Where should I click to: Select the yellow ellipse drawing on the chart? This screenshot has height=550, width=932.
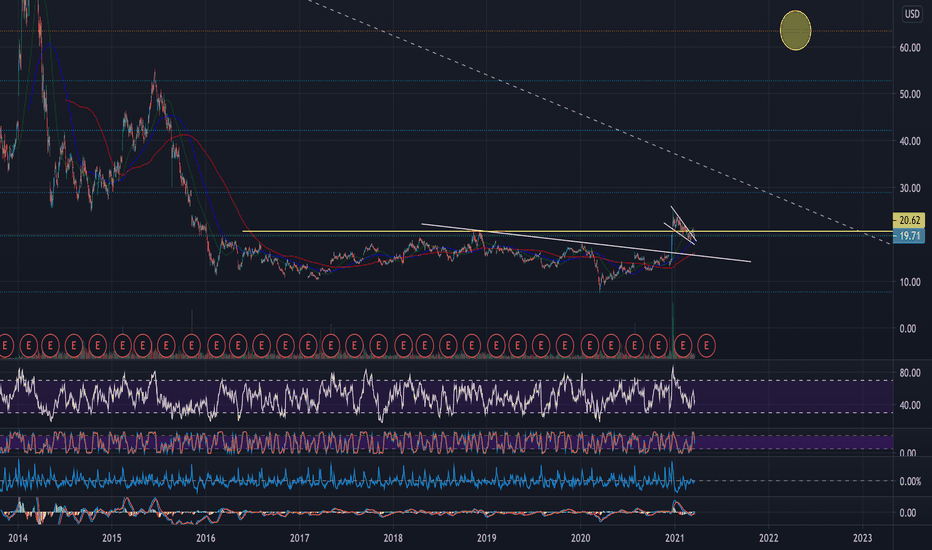[795, 30]
